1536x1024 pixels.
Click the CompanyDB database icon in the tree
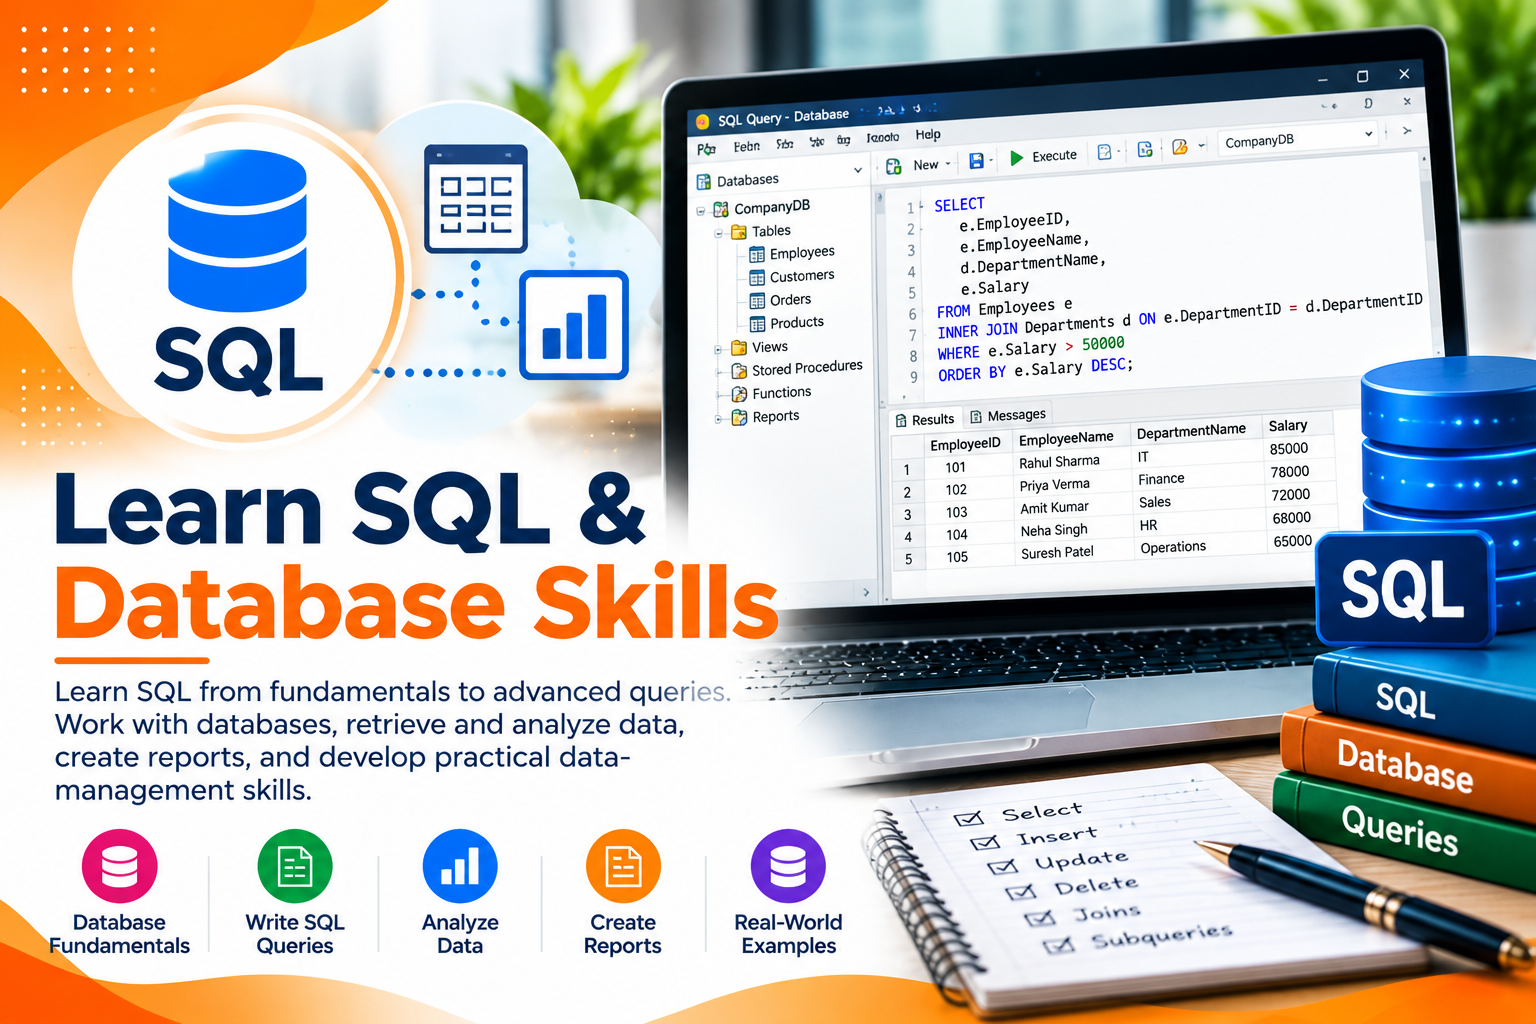(x=720, y=209)
